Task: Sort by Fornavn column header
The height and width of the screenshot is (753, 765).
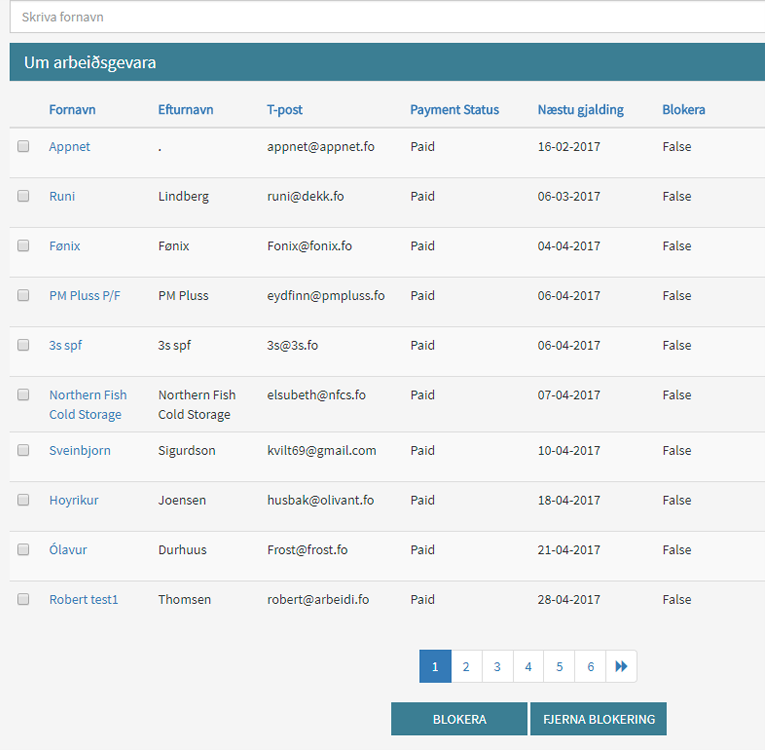Action: (72, 109)
